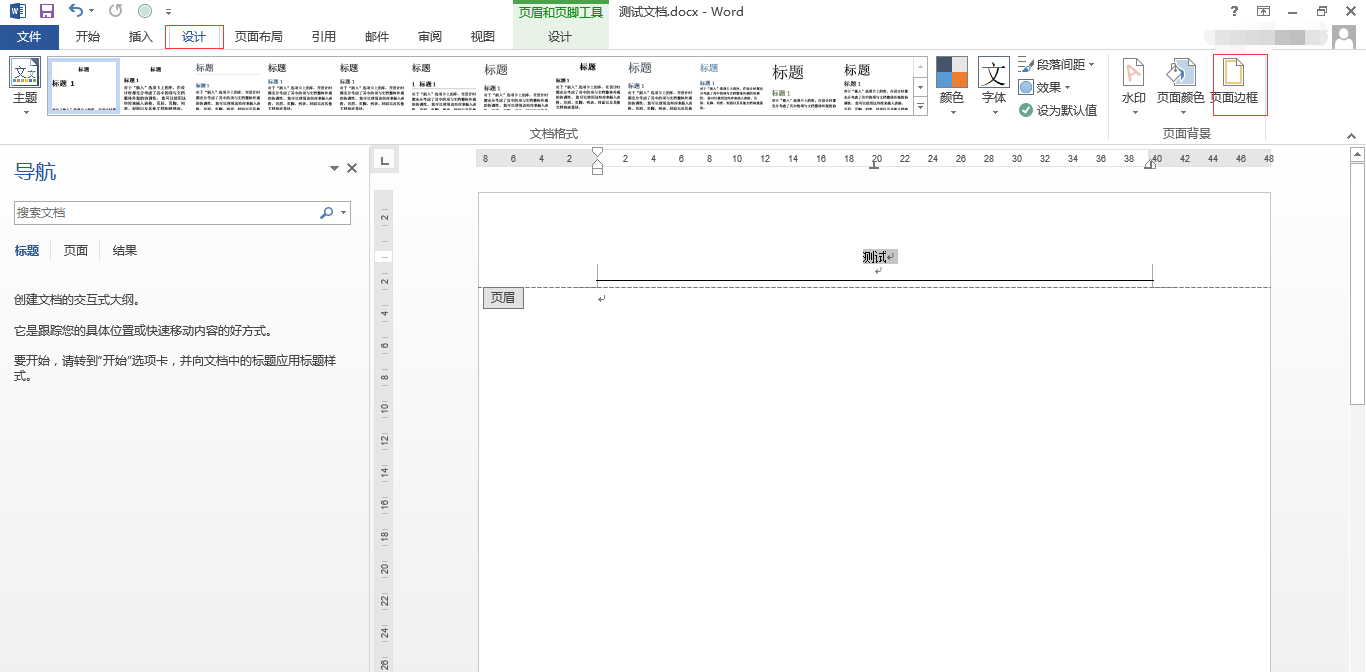Viewport: 1366px width, 672px height.
Task: Open the search options dropdown beside 搜索文档
Action: point(344,212)
